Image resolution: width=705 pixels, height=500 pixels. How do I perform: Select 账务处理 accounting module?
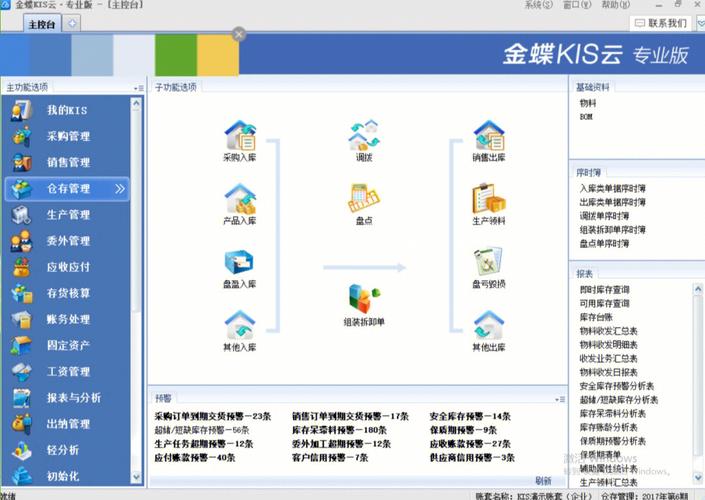67,319
